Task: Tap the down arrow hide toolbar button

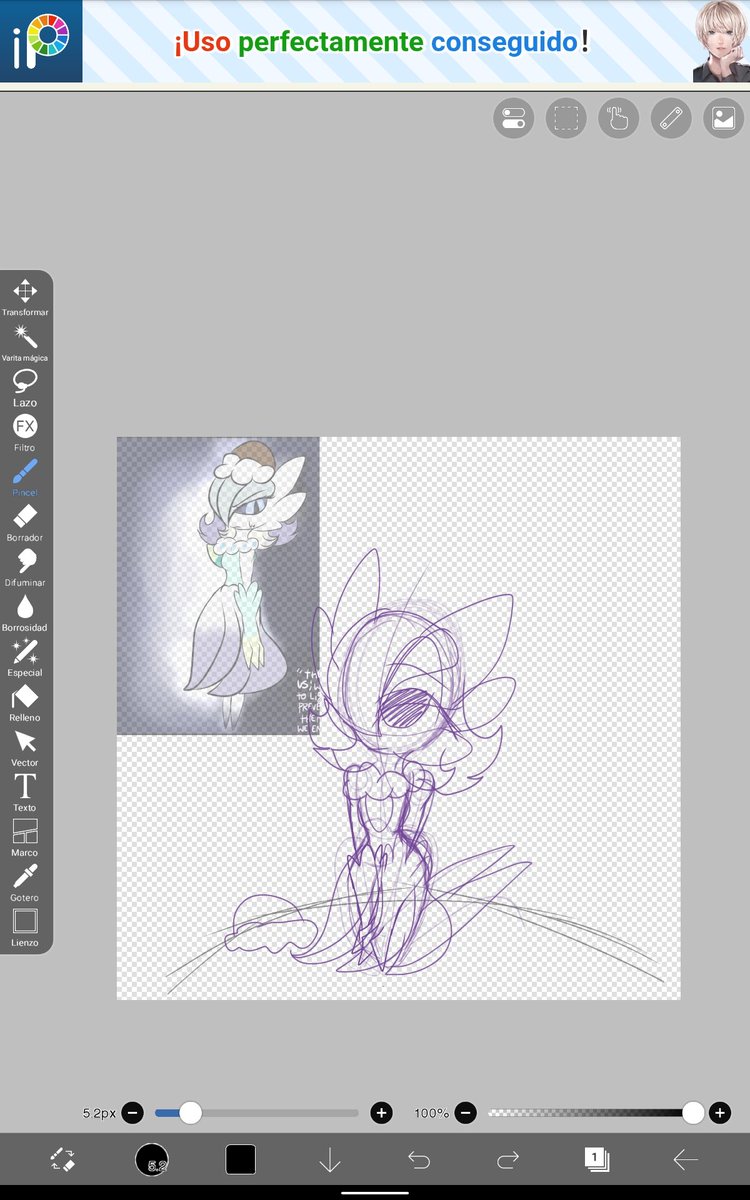Action: [329, 1160]
